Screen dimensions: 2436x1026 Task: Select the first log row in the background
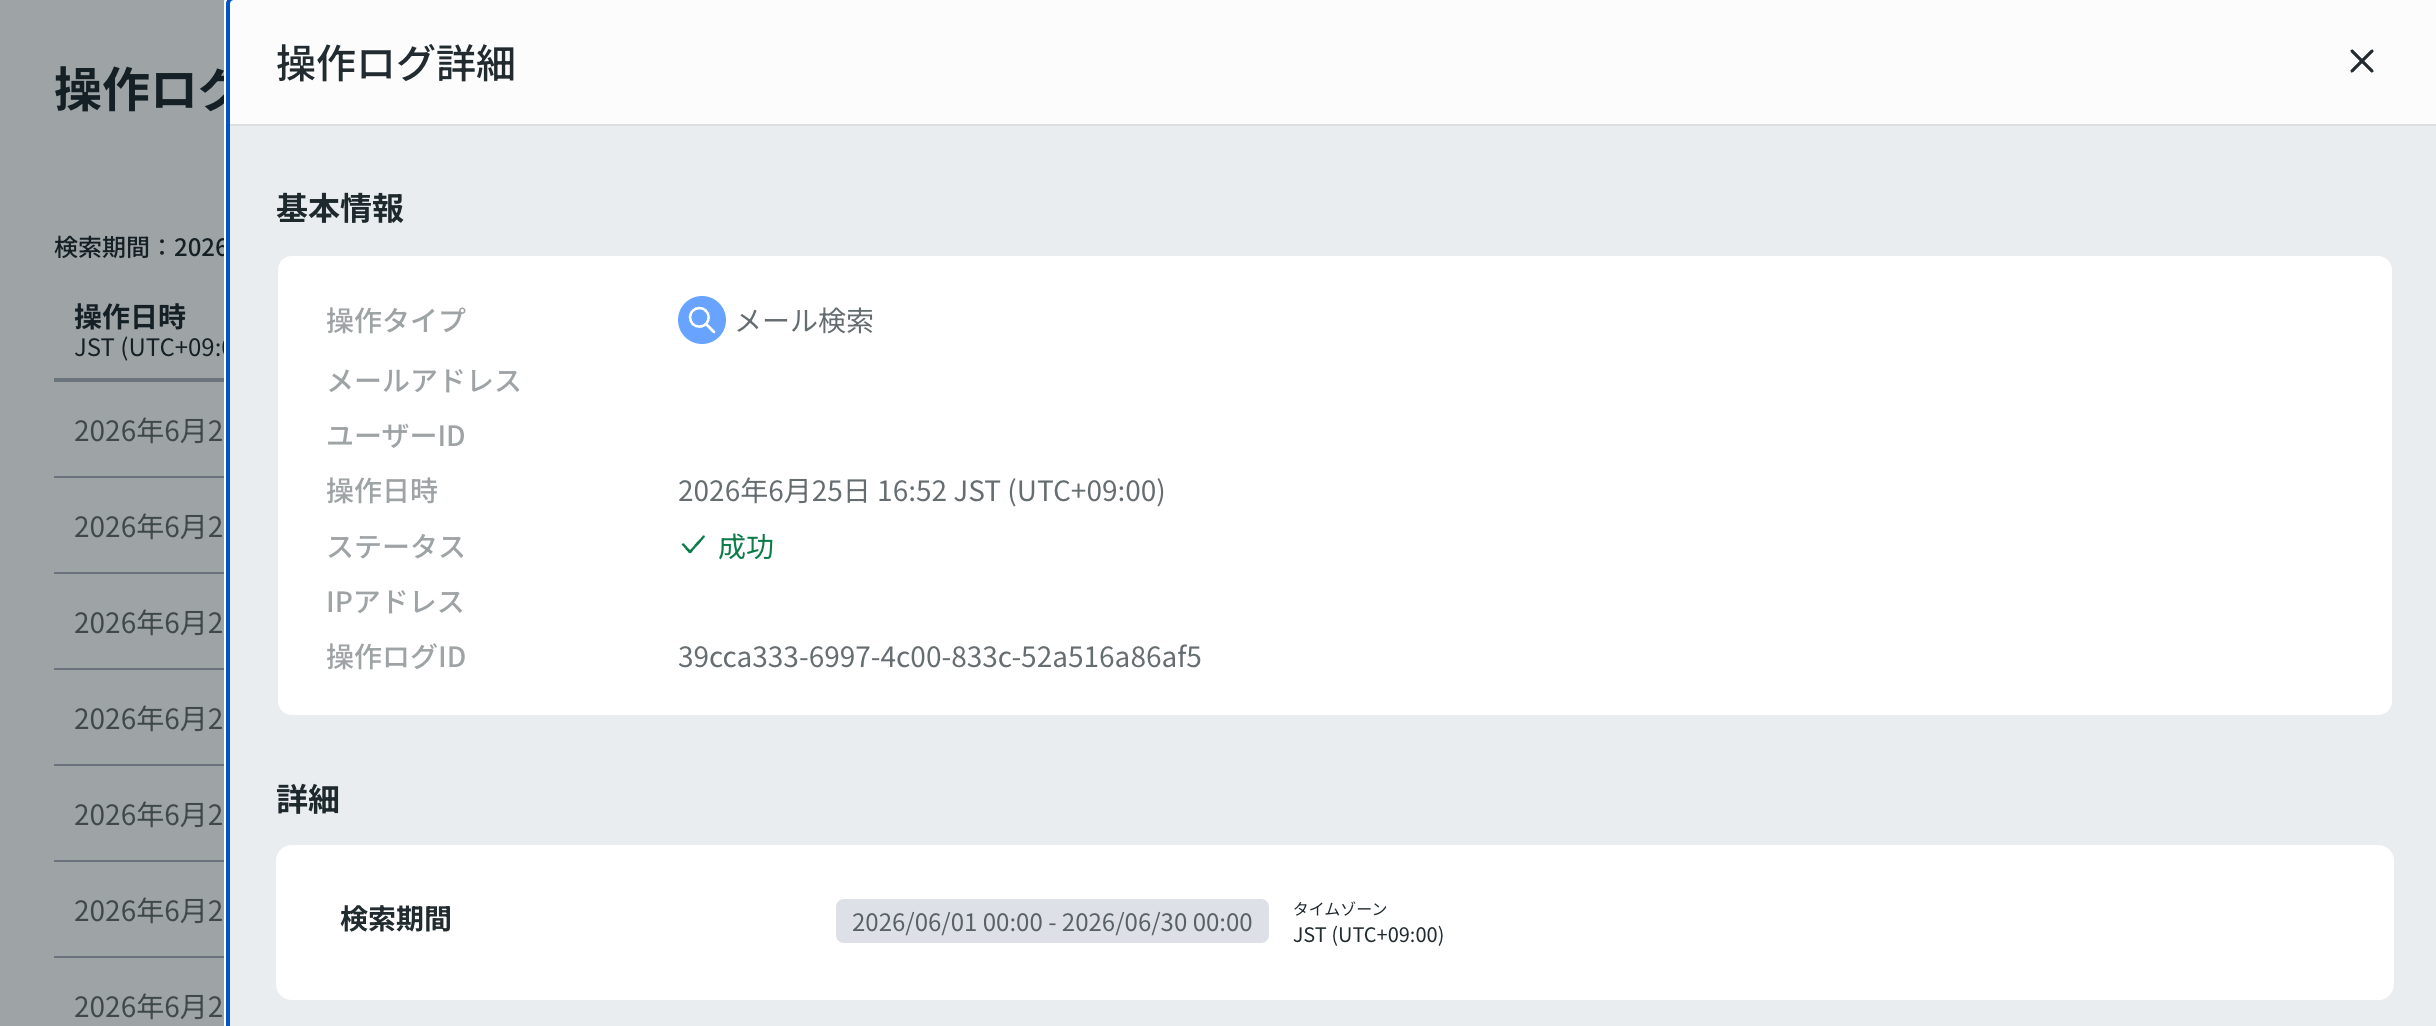pos(139,430)
